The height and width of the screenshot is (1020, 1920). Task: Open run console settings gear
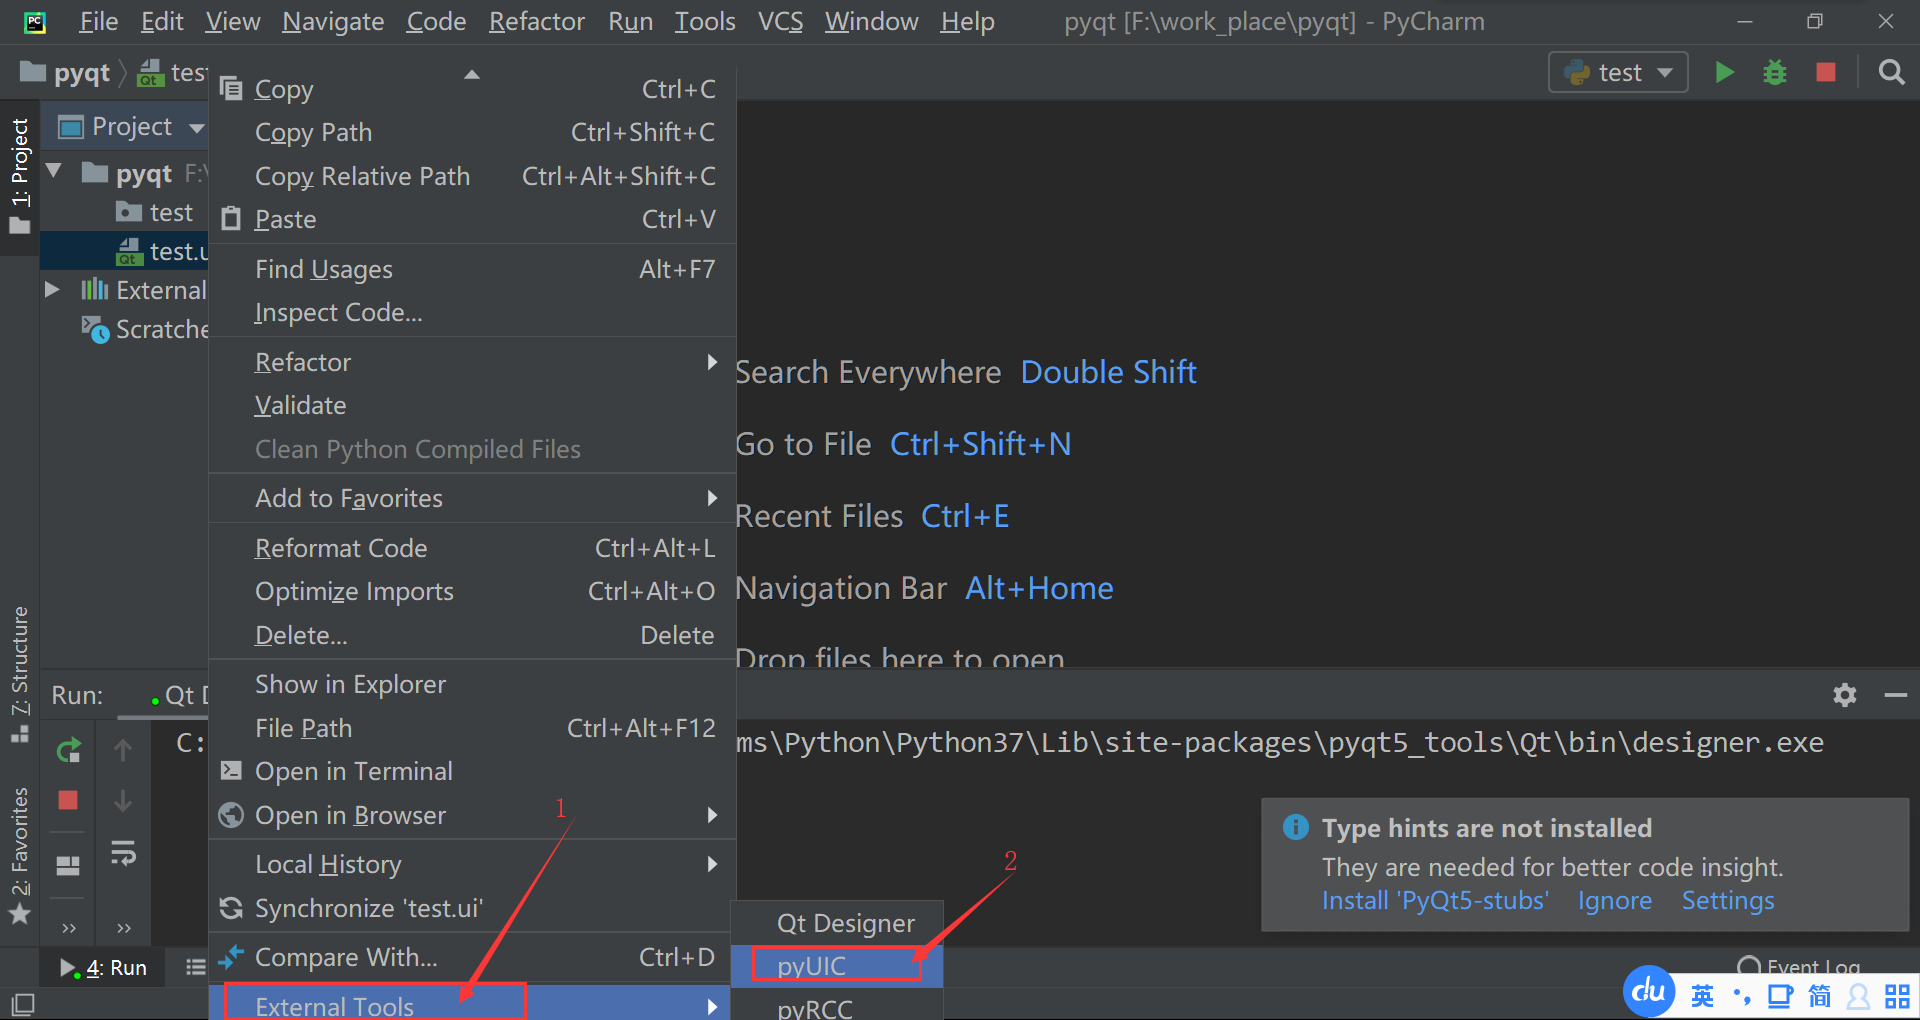(x=1845, y=695)
